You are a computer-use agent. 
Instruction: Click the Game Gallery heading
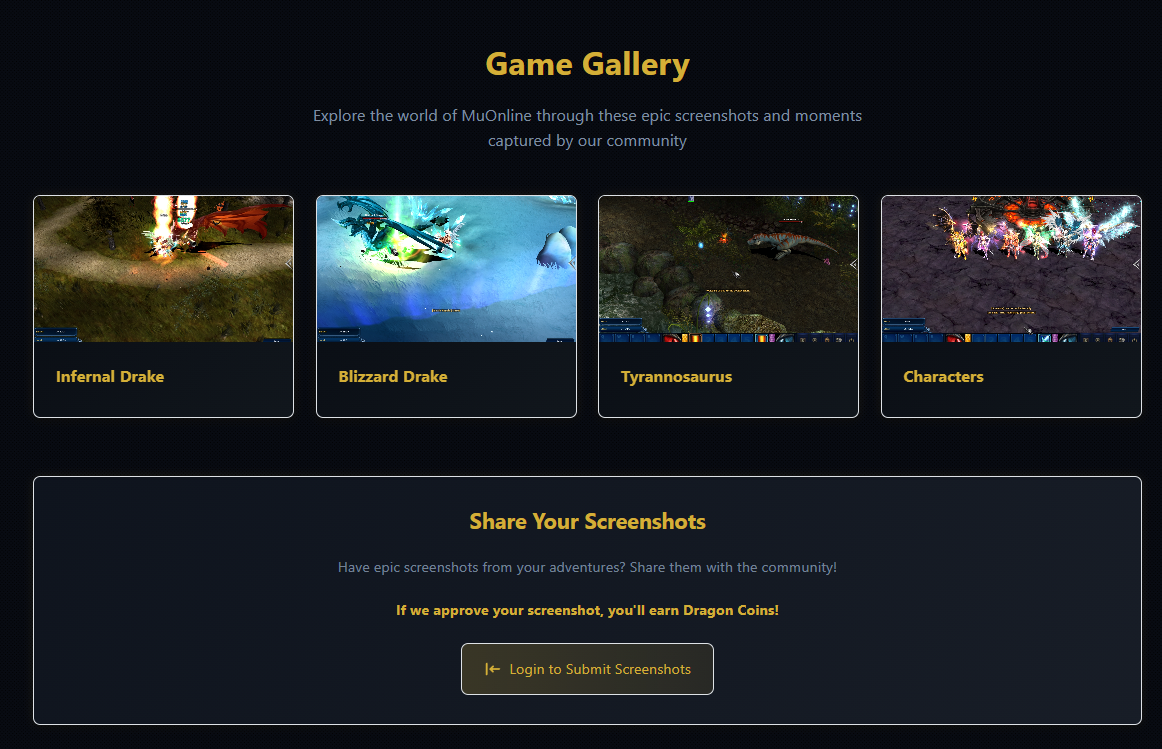click(588, 64)
